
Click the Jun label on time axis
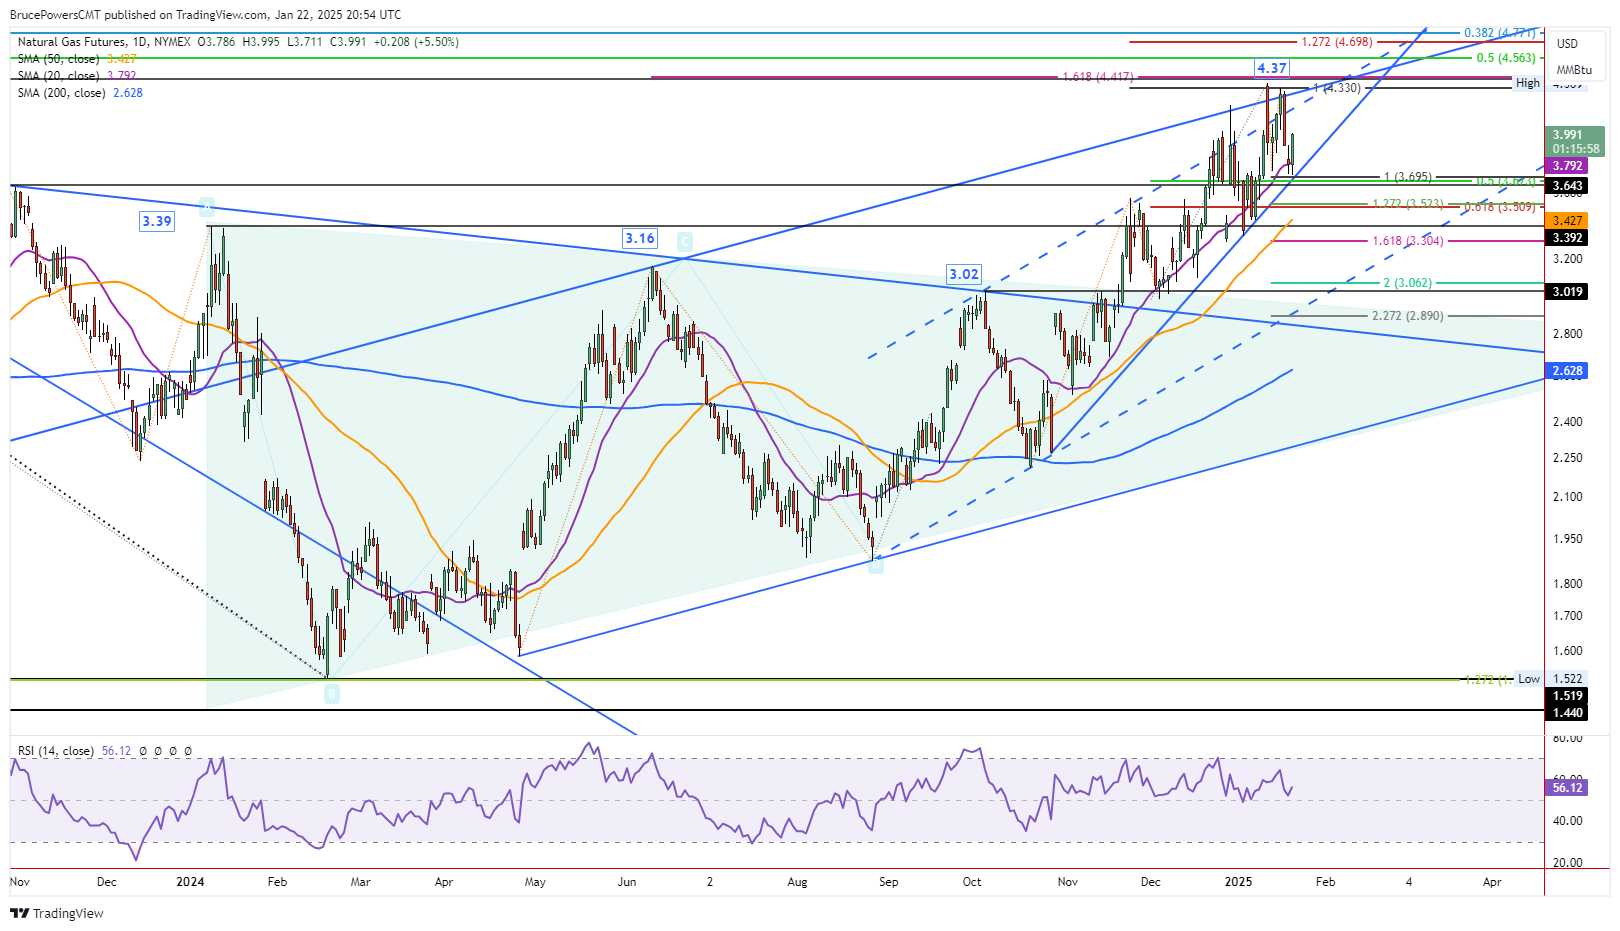627,882
